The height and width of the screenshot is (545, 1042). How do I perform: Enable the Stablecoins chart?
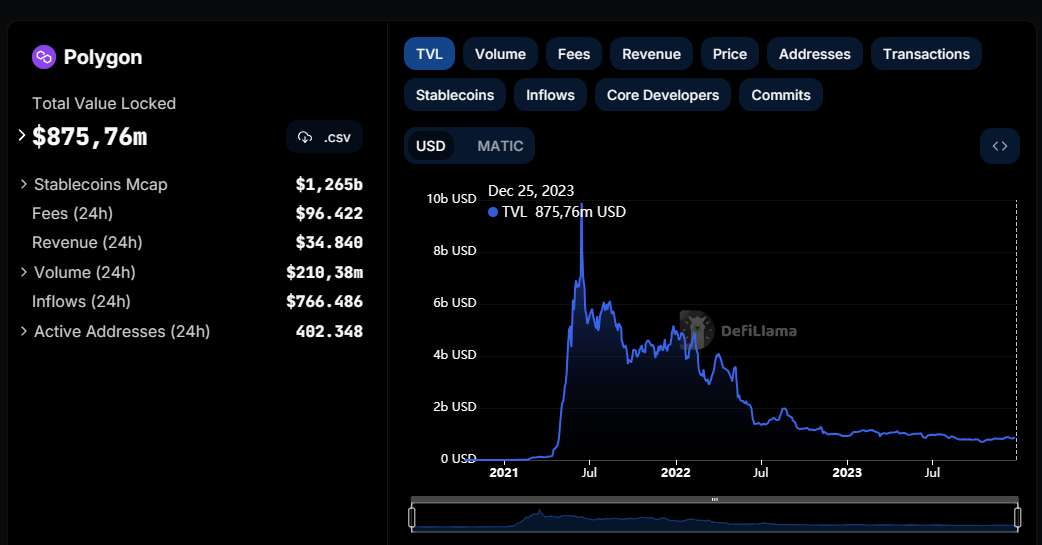point(455,95)
